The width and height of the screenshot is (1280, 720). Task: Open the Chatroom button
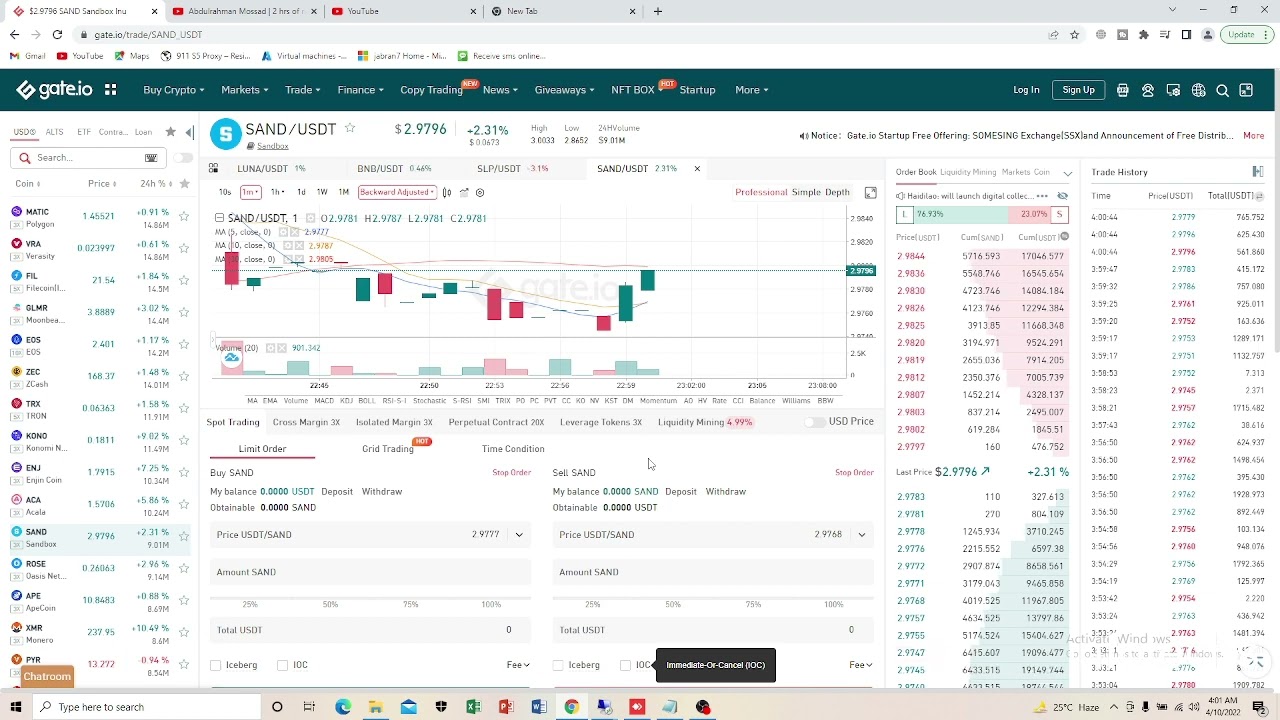47,677
